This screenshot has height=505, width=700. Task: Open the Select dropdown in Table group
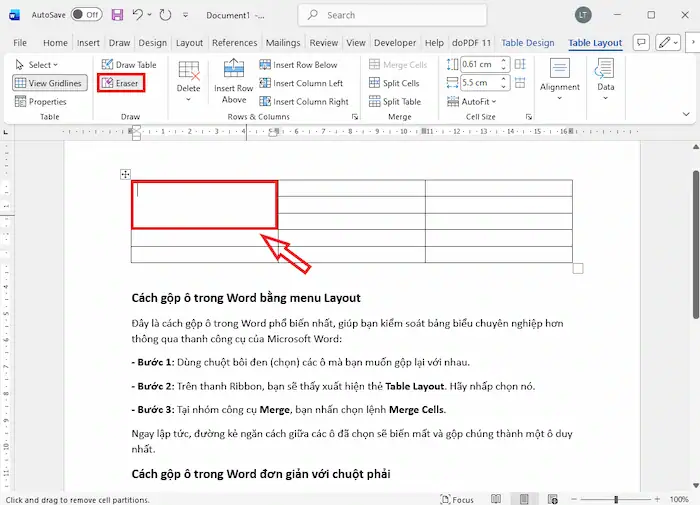[38, 65]
